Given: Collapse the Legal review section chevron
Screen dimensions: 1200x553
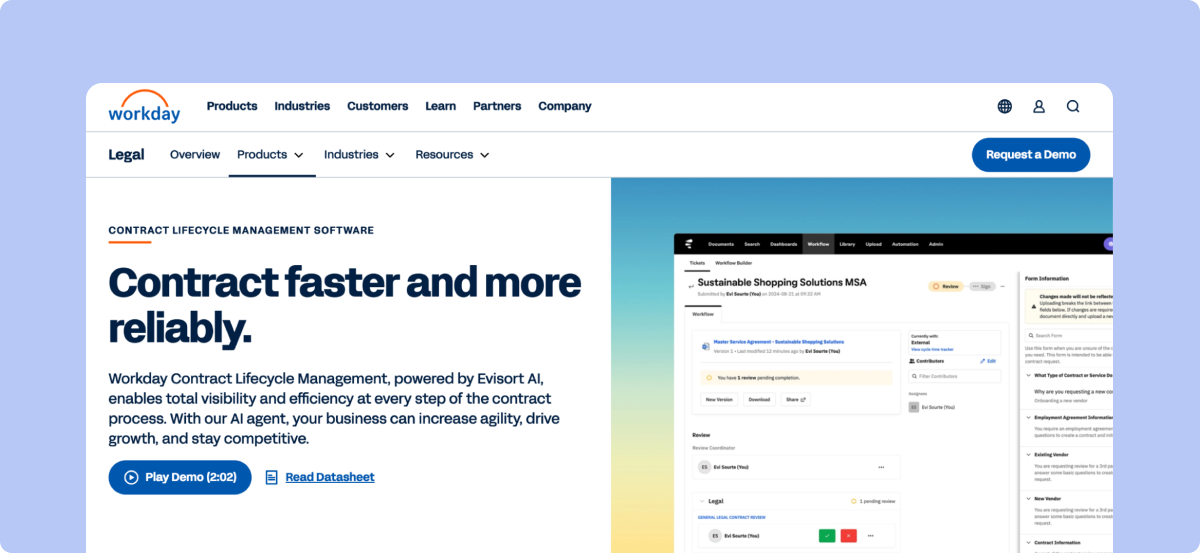Looking at the screenshot, I should (702, 501).
